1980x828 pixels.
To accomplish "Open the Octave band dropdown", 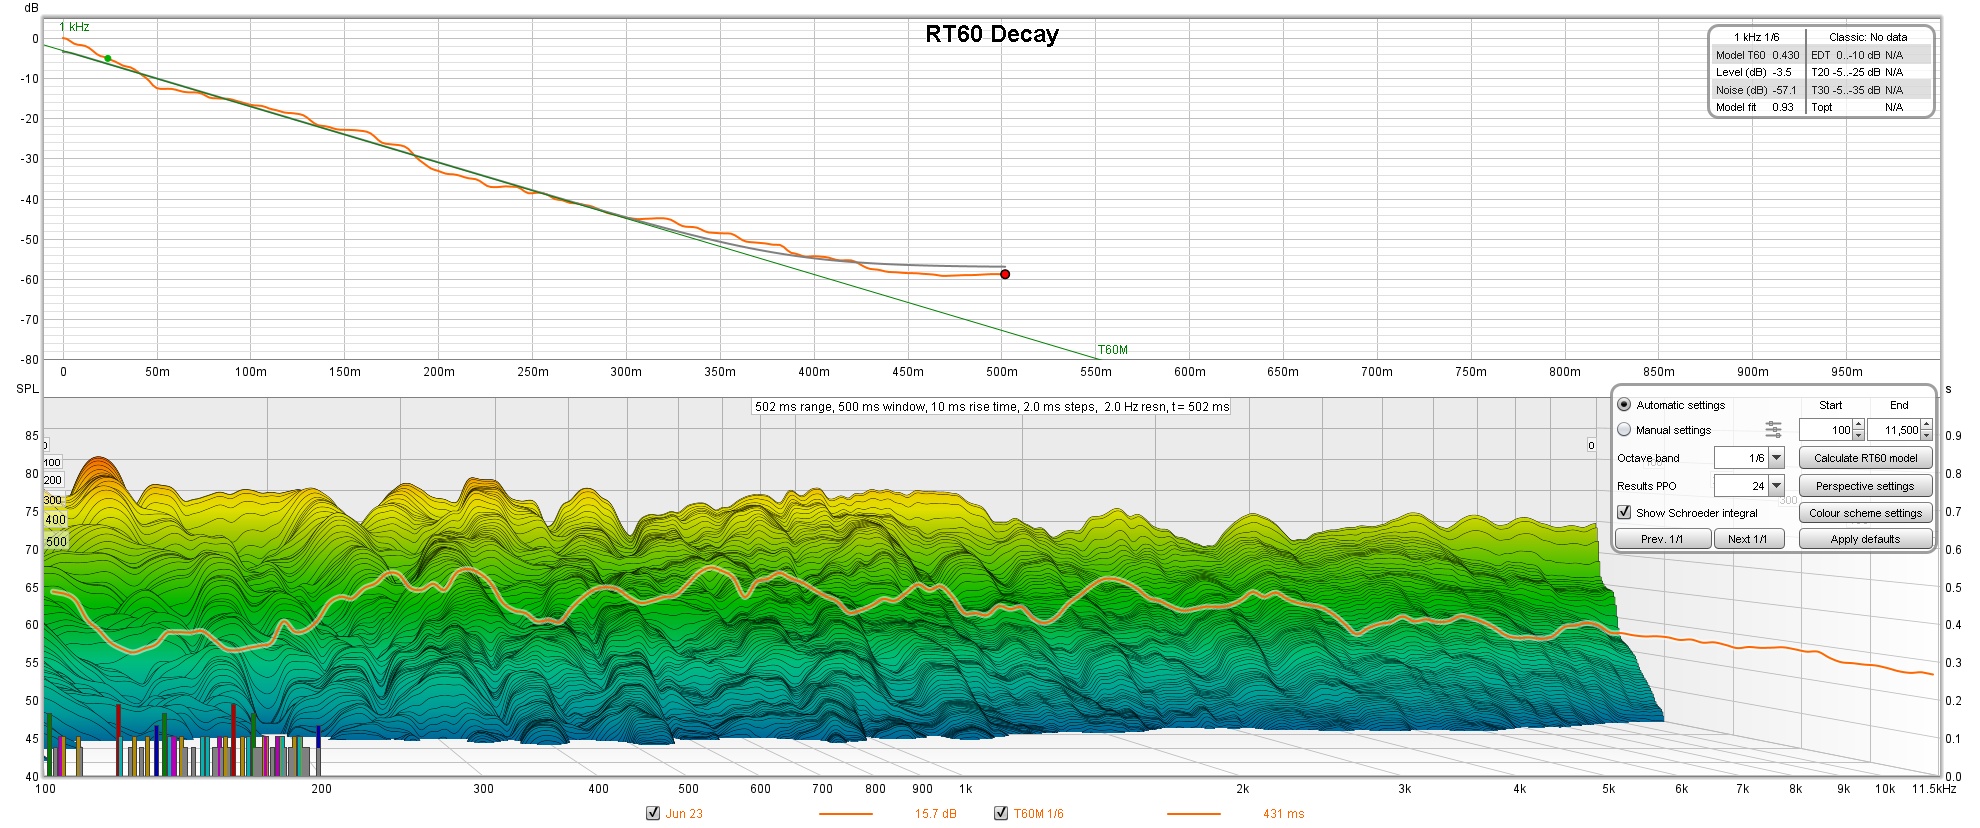I will click(1776, 458).
